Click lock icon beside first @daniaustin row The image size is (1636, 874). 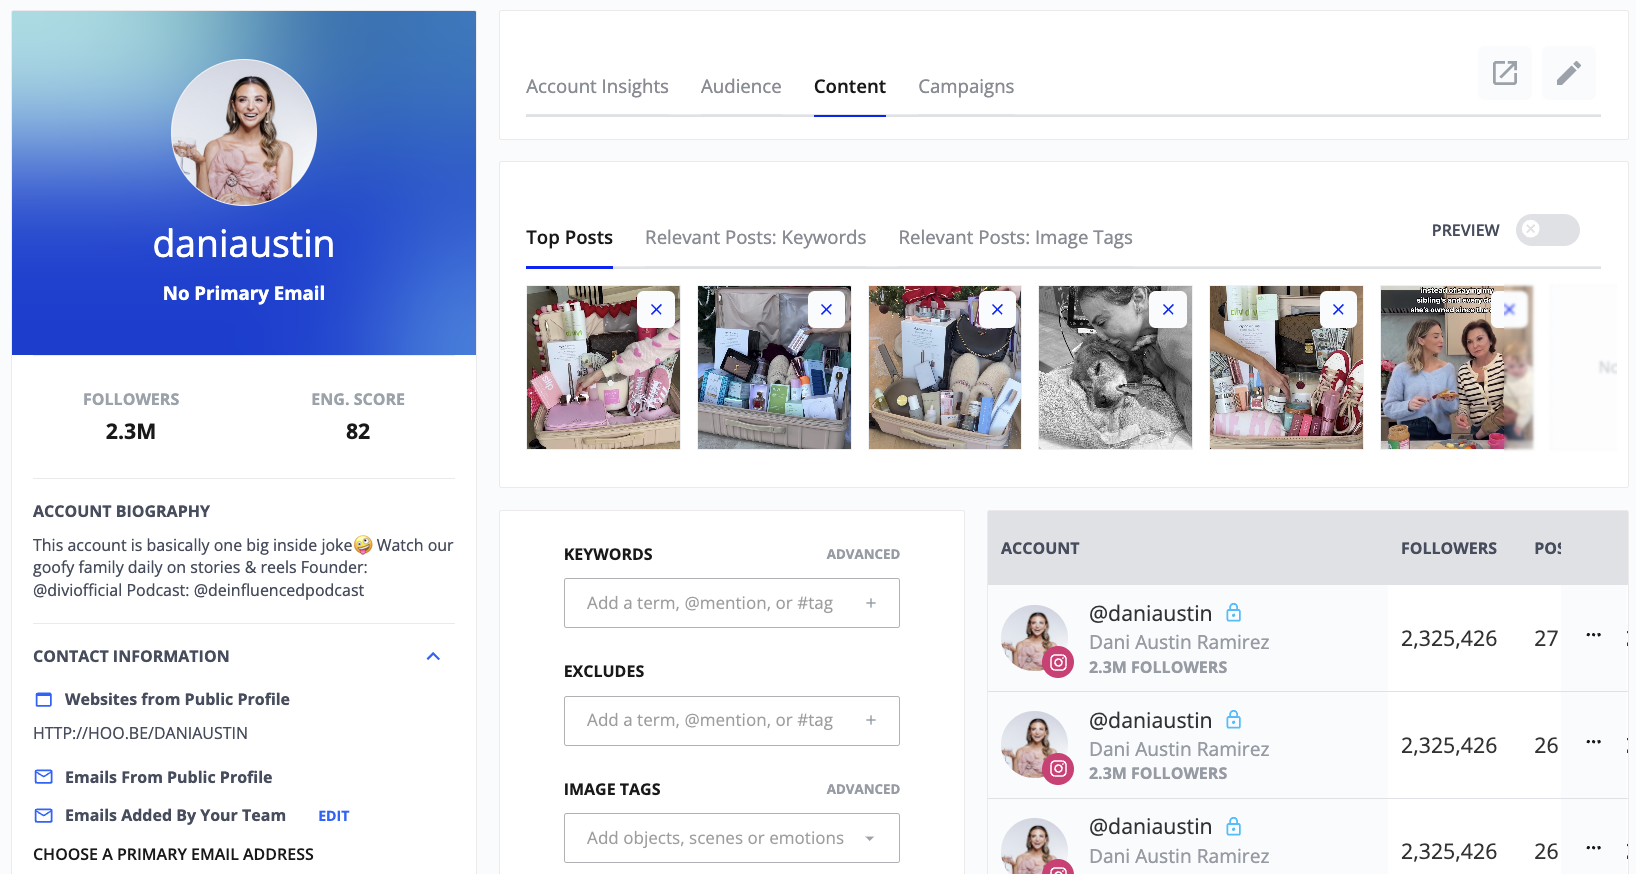click(x=1234, y=613)
